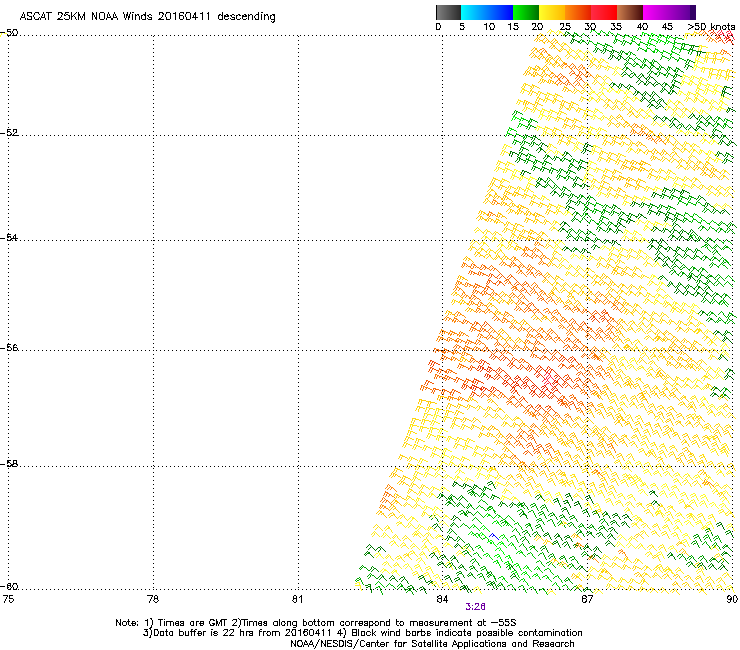Click the -56 latitude axis label
This screenshot has height=650, width=740.
coord(9,348)
